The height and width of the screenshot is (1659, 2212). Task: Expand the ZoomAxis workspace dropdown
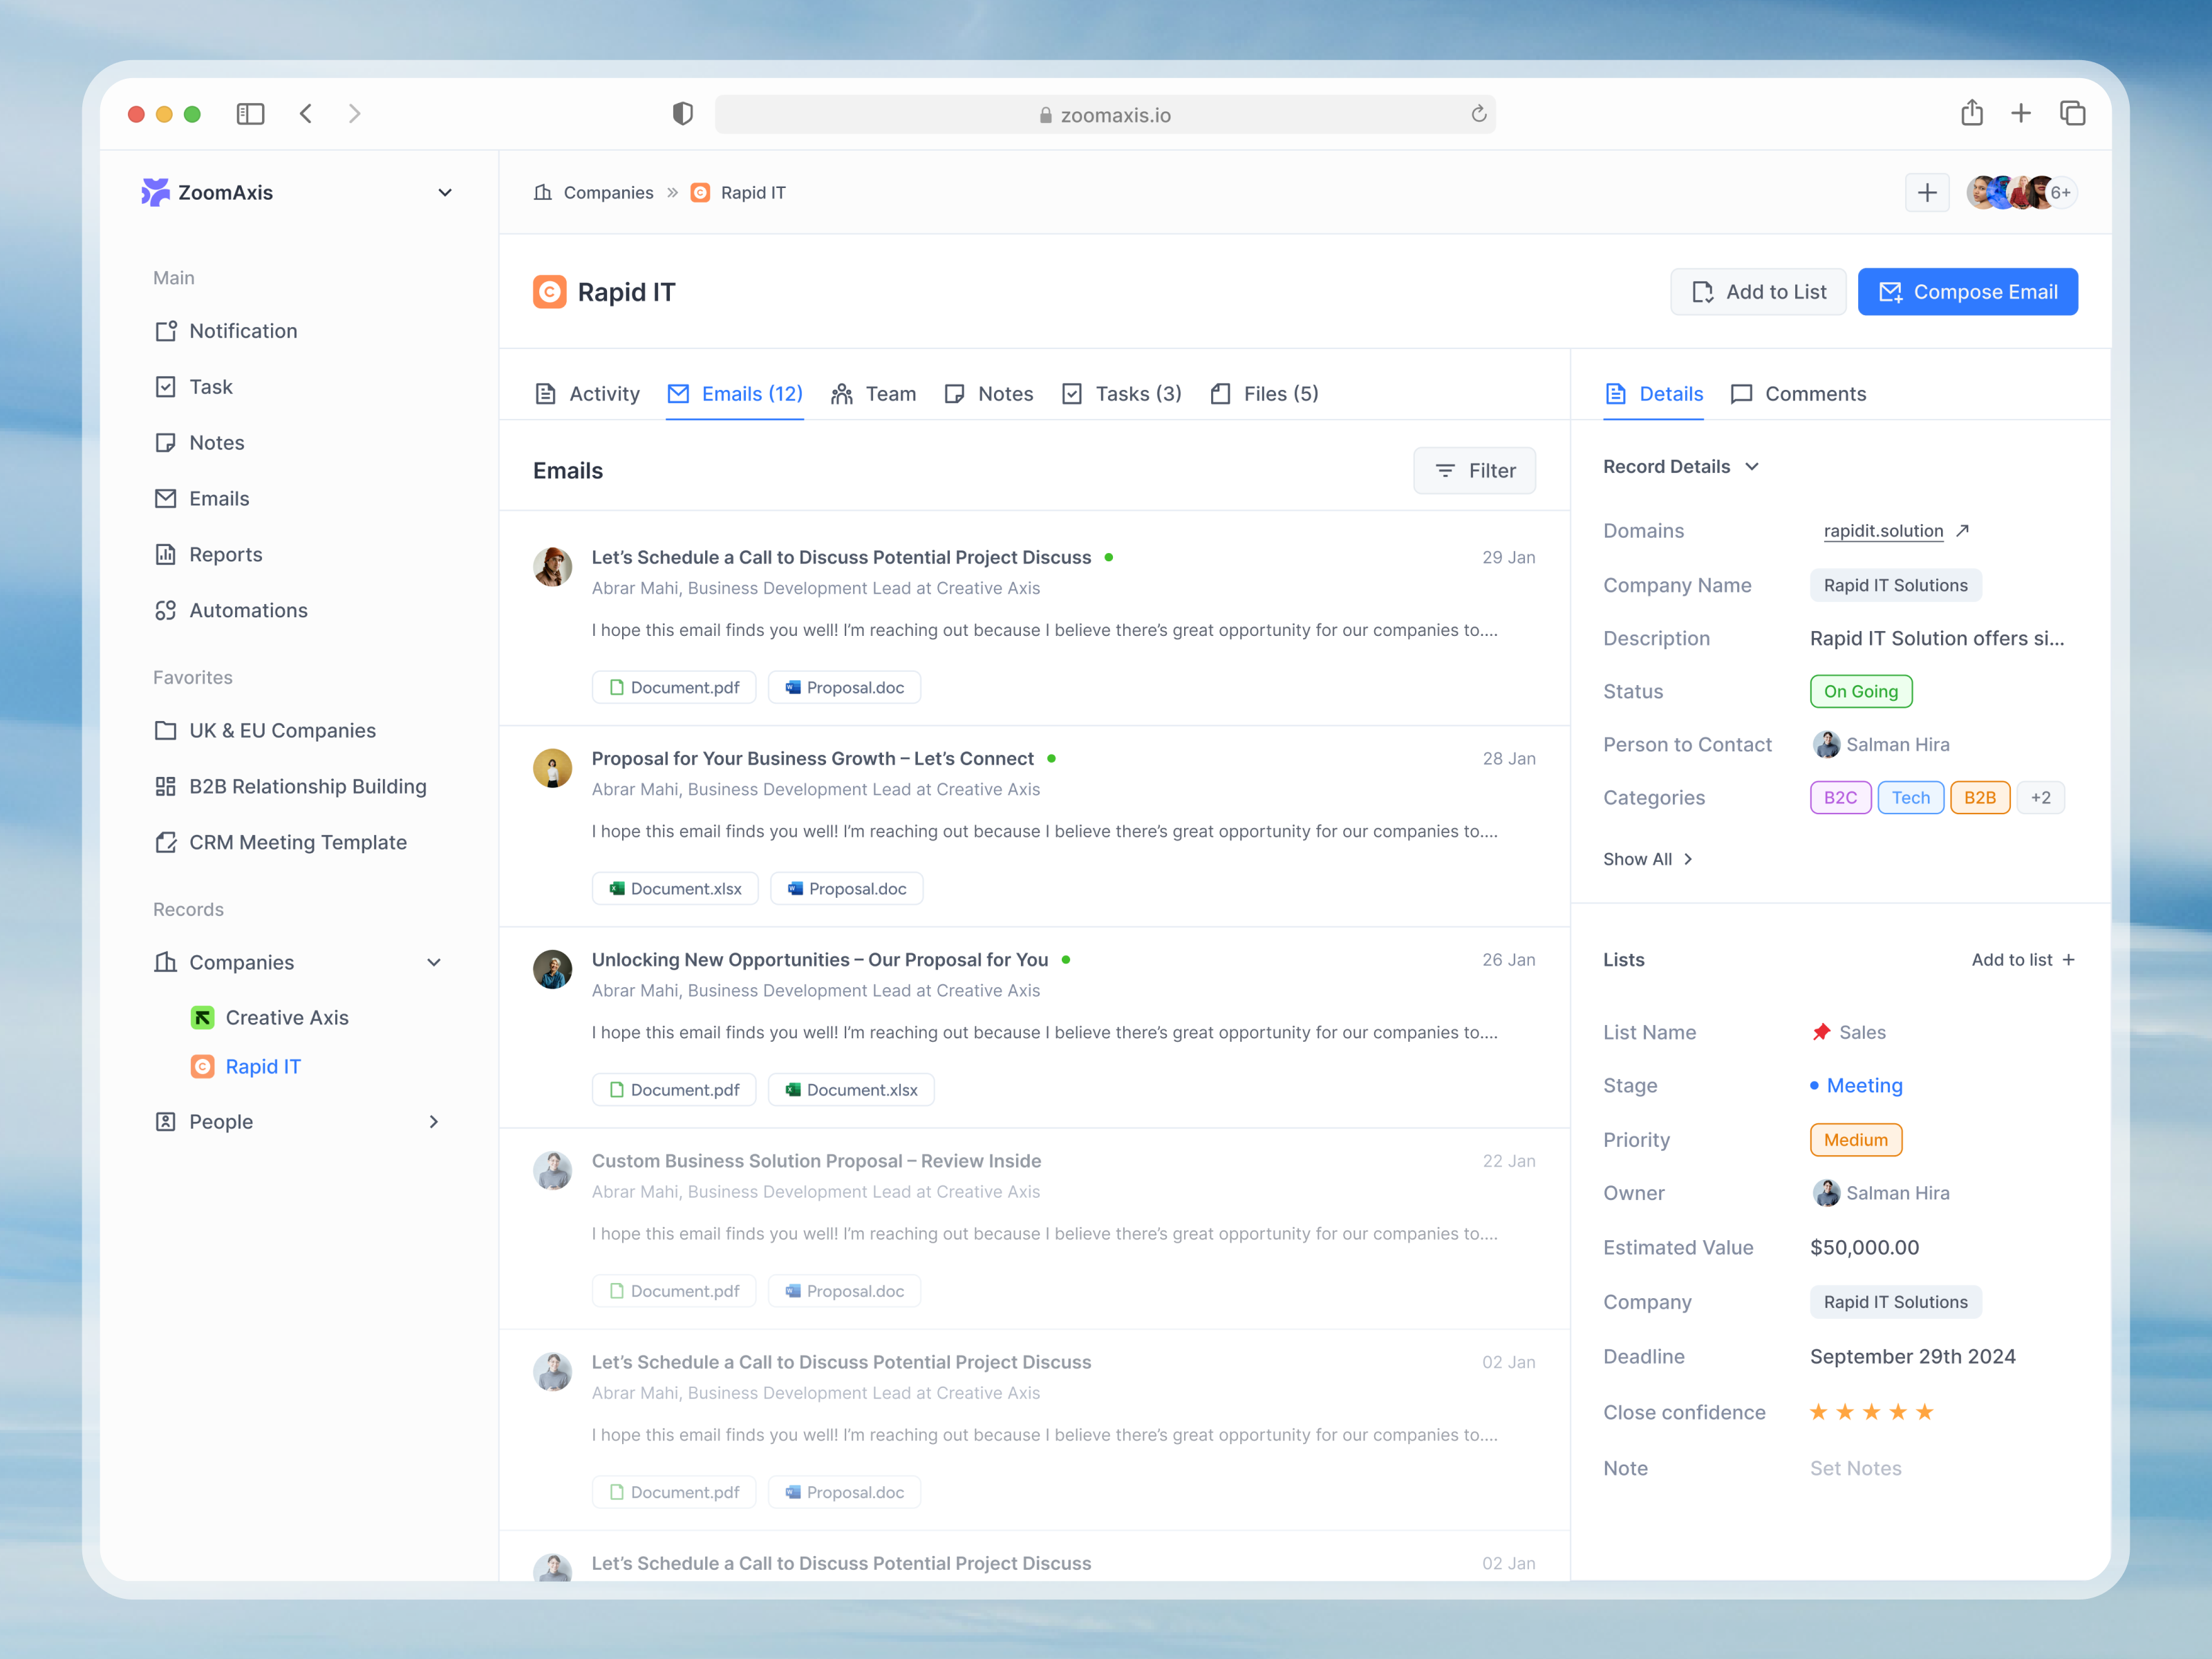(x=445, y=192)
